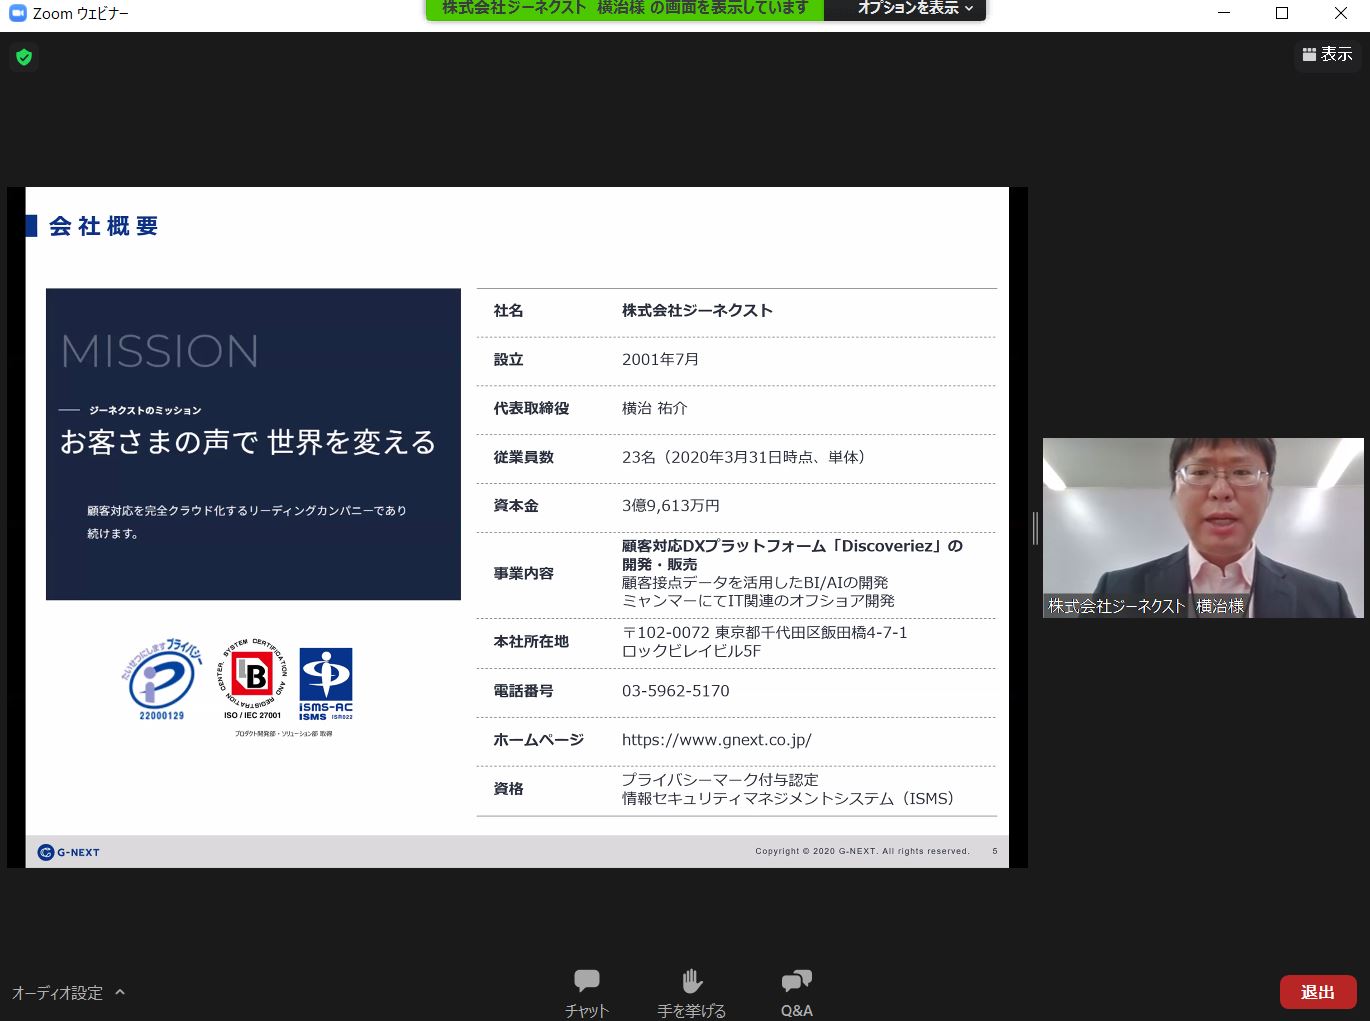
Task: Click the ISO/IEC 27001 certification logo
Action: (253, 680)
